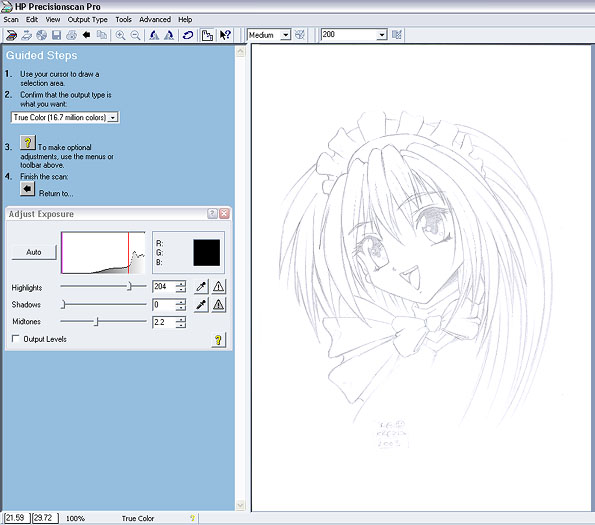Click the Auto exposure button
This screenshot has width=595, height=525.
34,252
